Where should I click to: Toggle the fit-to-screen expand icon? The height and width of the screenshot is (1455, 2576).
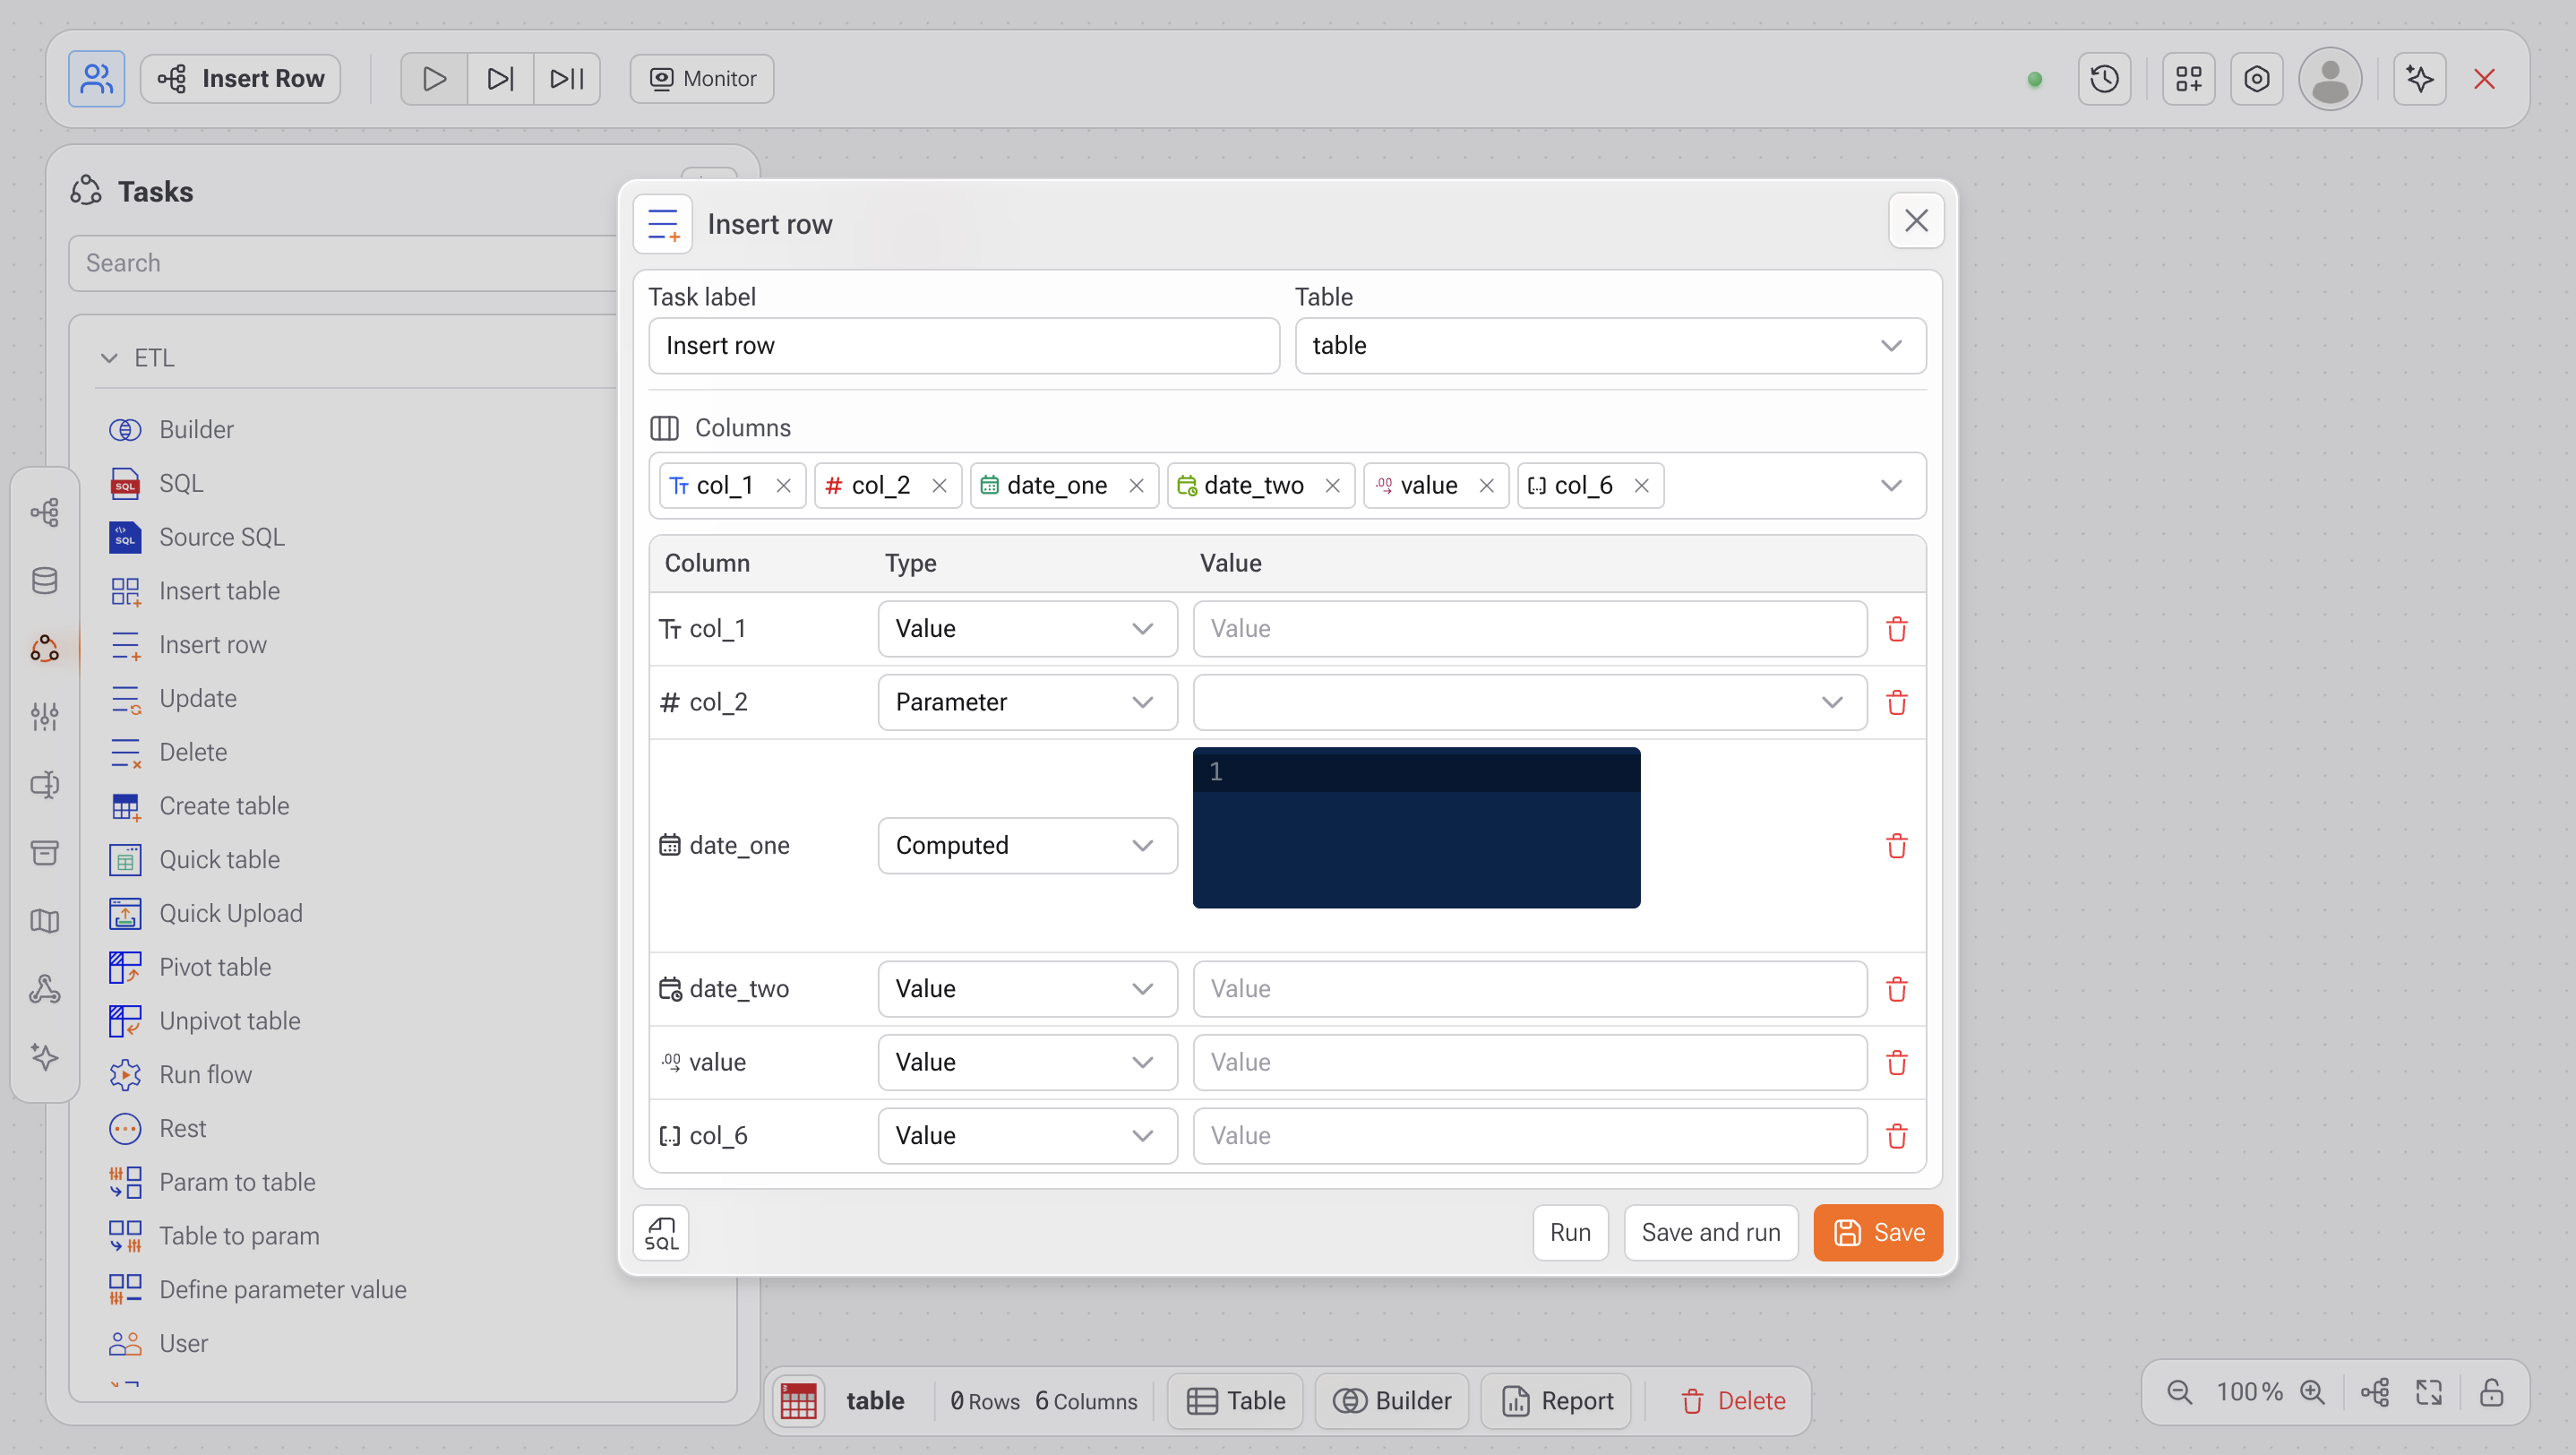coord(2429,1392)
